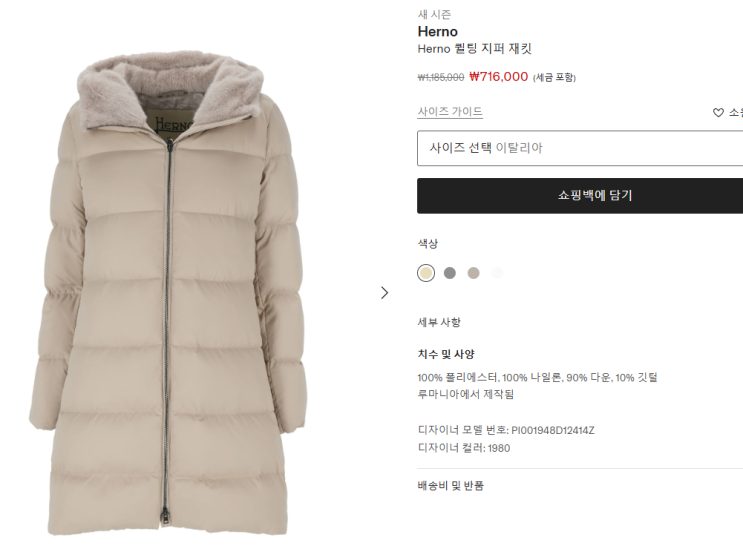Click the beige puffer coat image
This screenshot has width=743, height=546.
click(168, 294)
